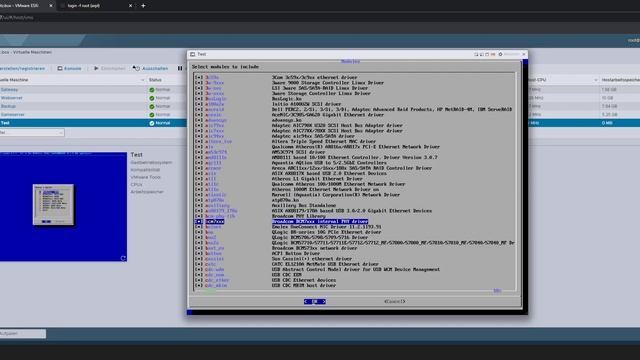This screenshot has height=360, width=640.
Task: Click green status icon of Gateway row
Action: pyautogui.click(x=151, y=90)
